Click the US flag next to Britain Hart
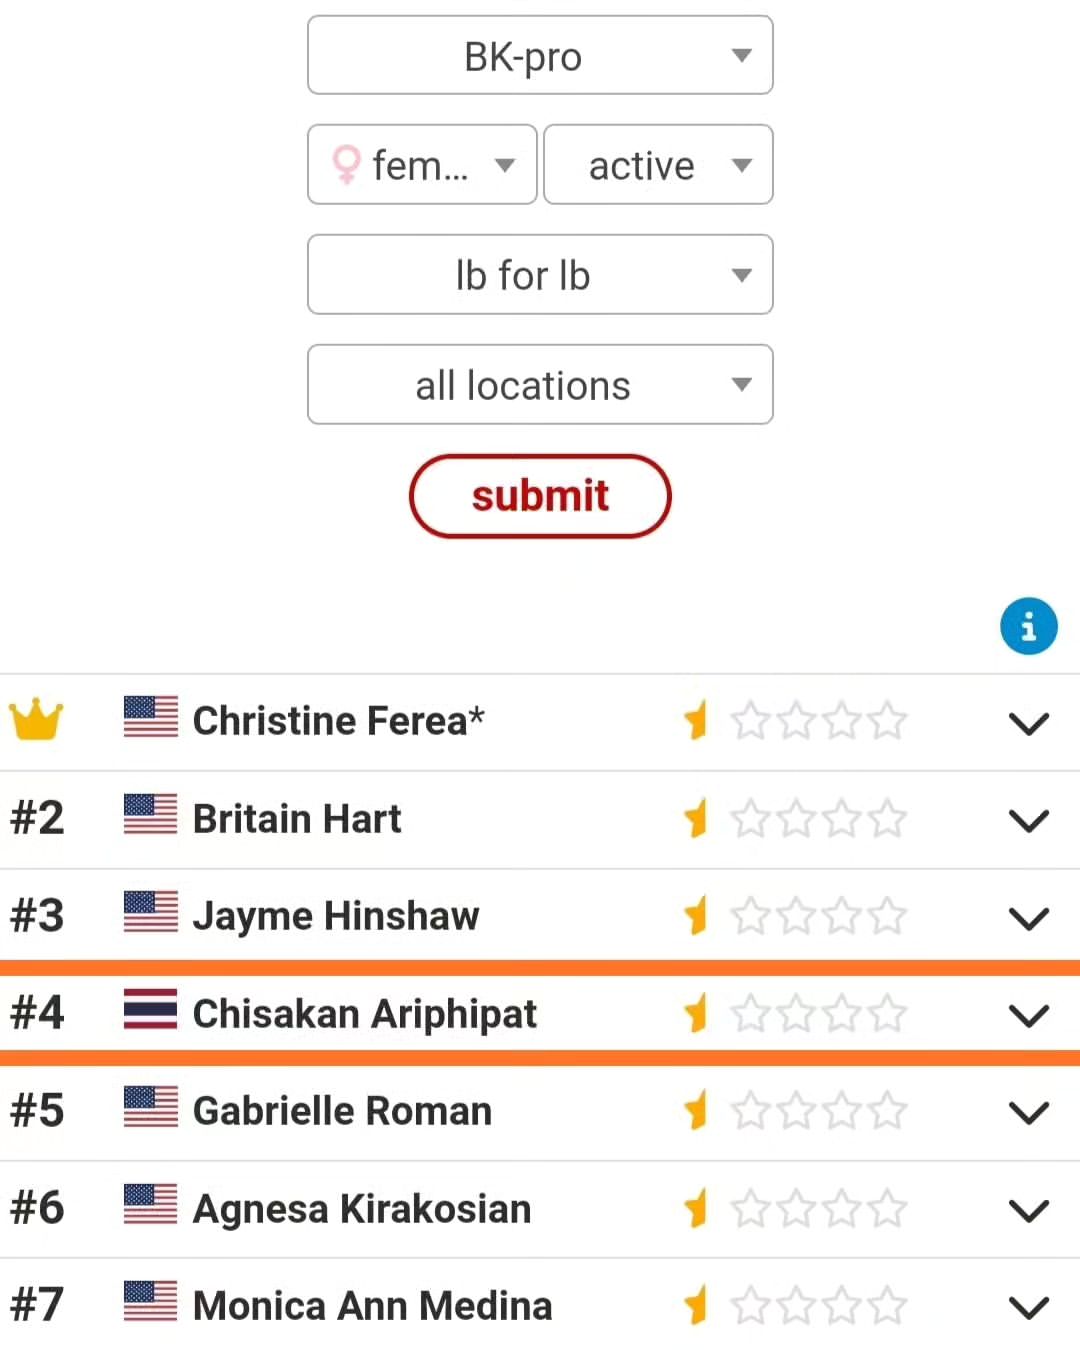The image size is (1080, 1350). click(150, 815)
